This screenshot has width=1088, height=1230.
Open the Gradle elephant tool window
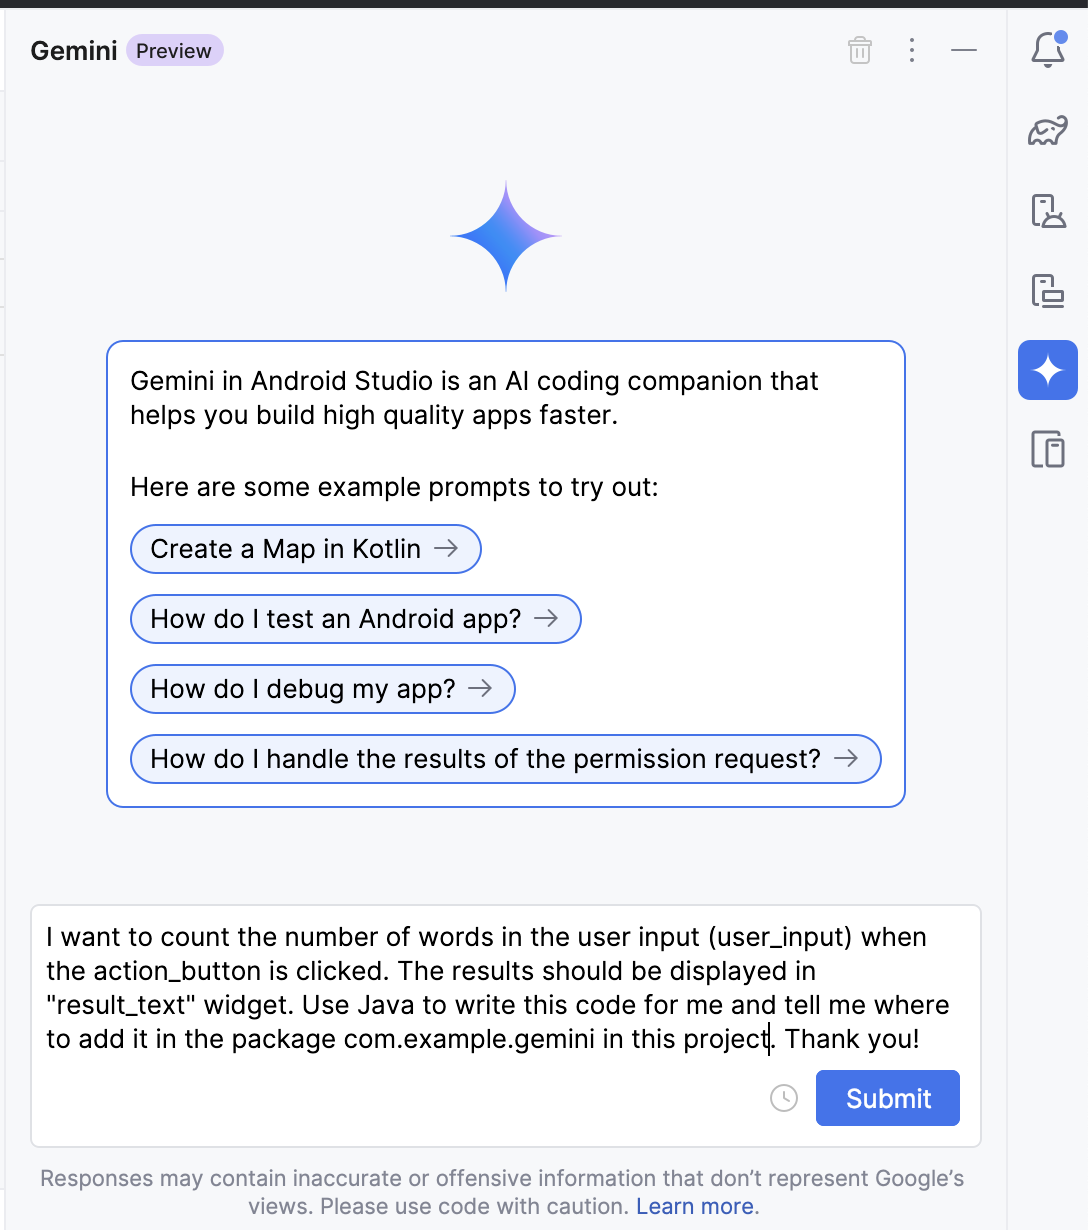(1048, 131)
